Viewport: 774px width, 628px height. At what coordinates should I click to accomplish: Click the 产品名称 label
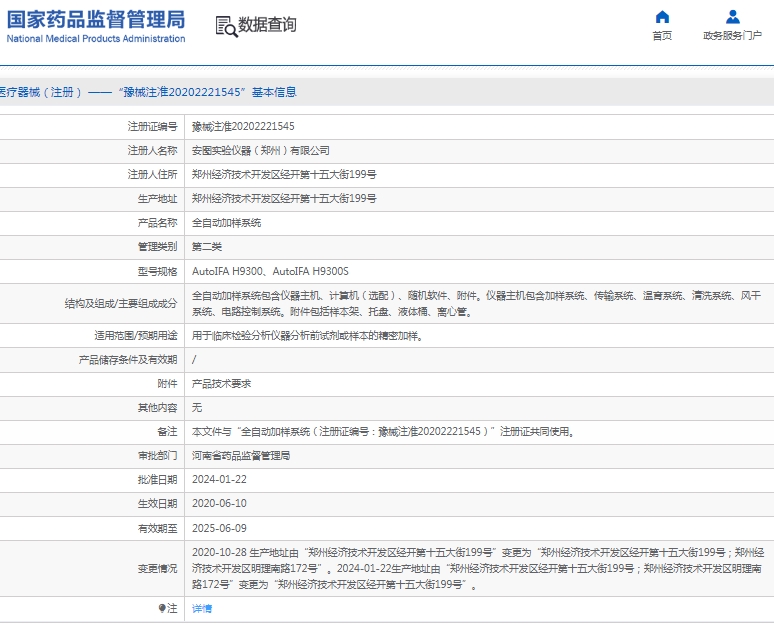157,223
